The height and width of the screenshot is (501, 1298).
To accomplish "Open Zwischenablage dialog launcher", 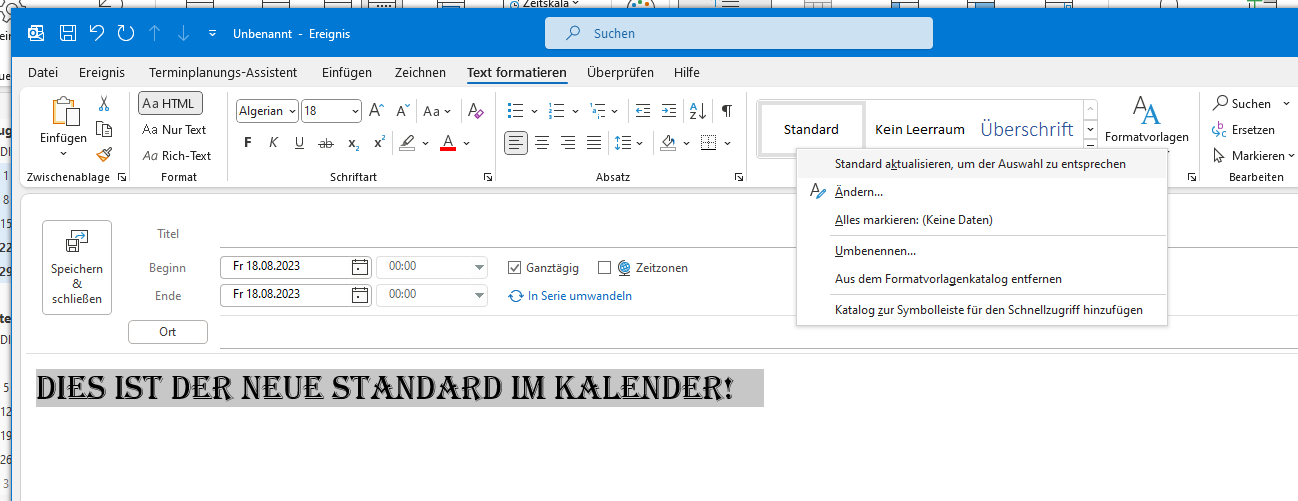I will [122, 177].
